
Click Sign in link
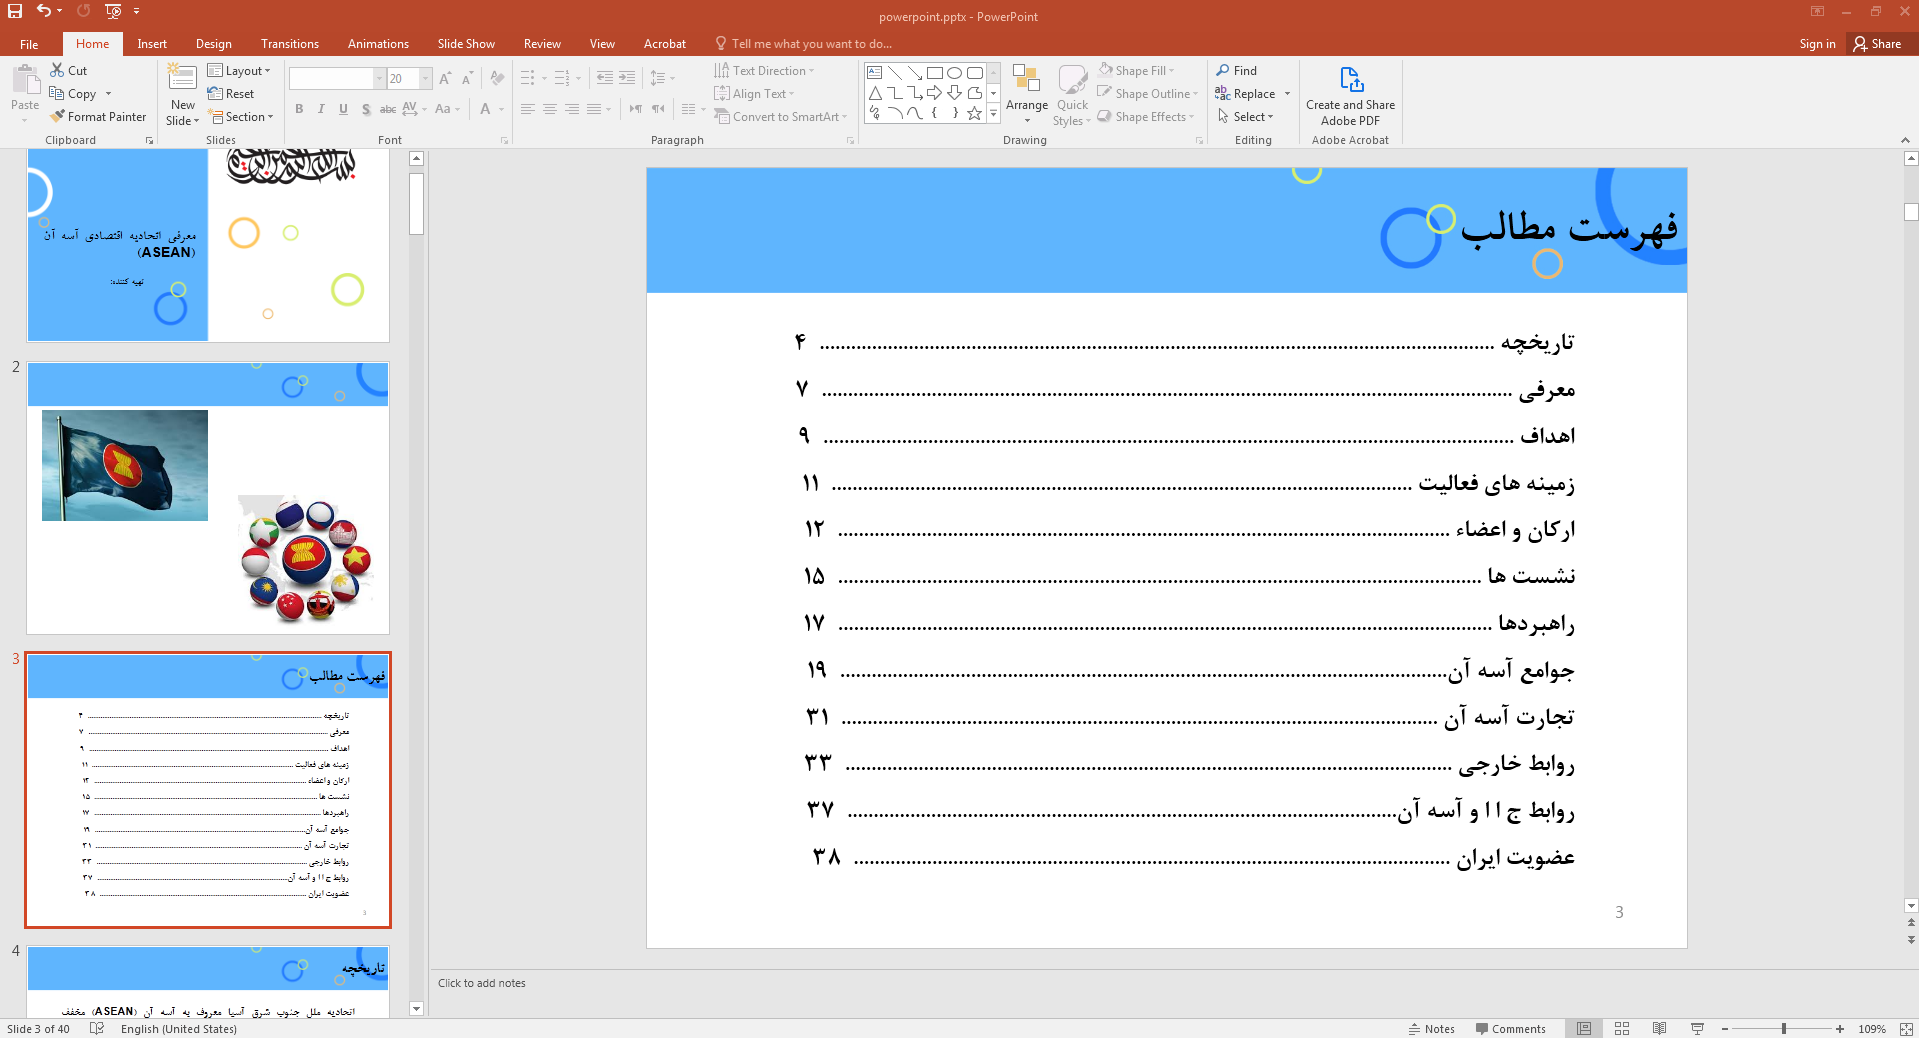click(1817, 44)
